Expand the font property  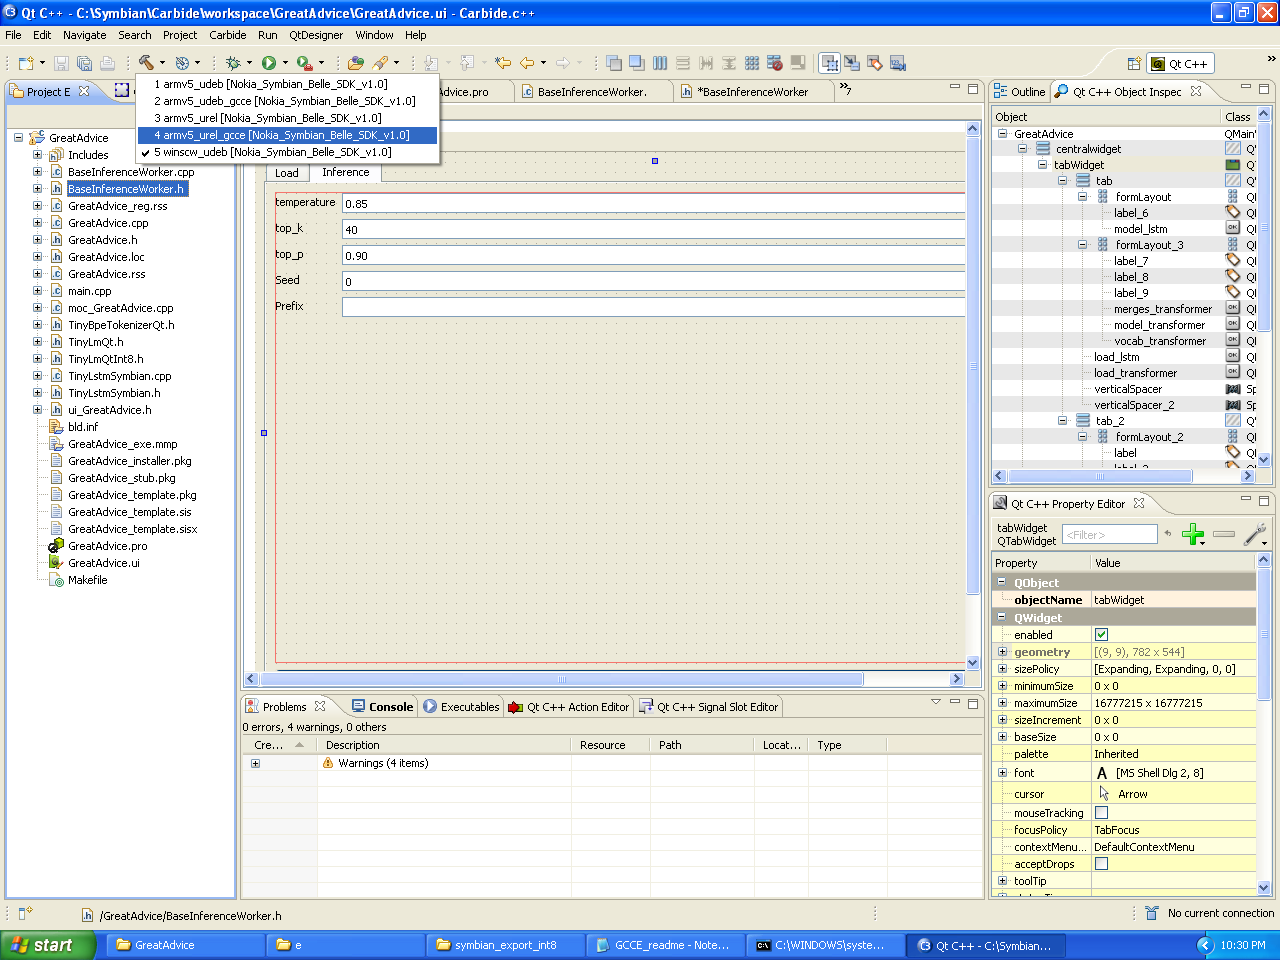[x=1002, y=773]
